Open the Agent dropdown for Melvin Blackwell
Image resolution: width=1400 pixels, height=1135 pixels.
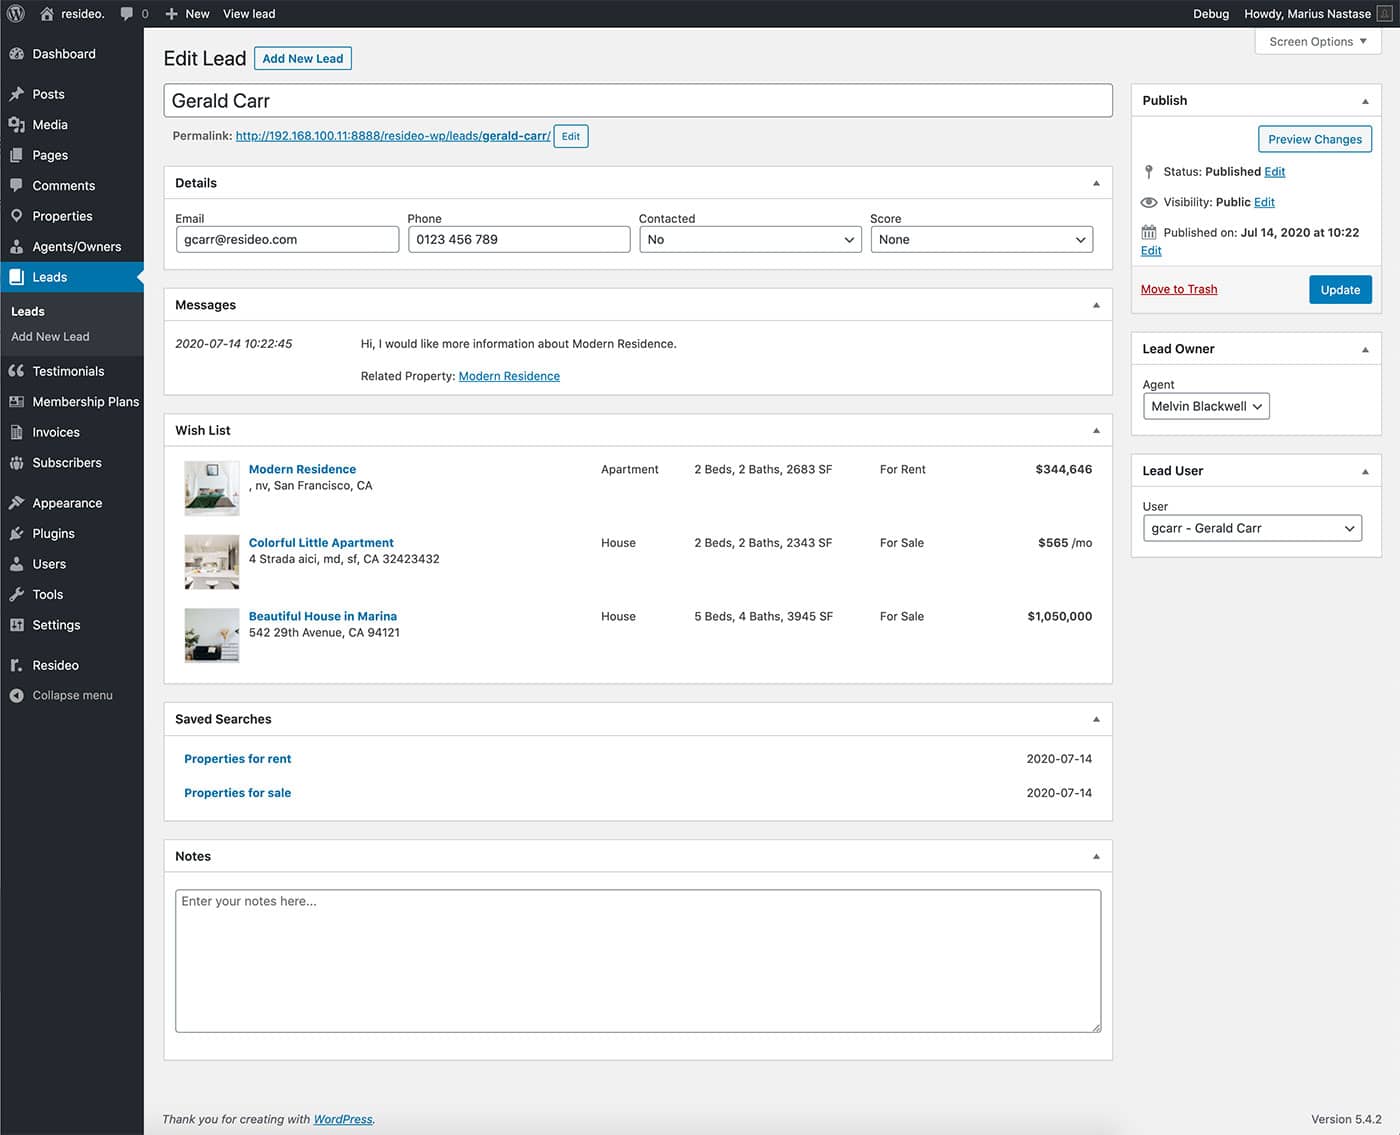1205,407
